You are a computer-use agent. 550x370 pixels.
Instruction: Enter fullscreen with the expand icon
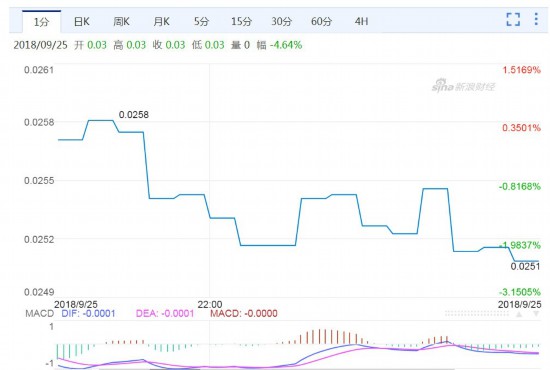tap(513, 19)
